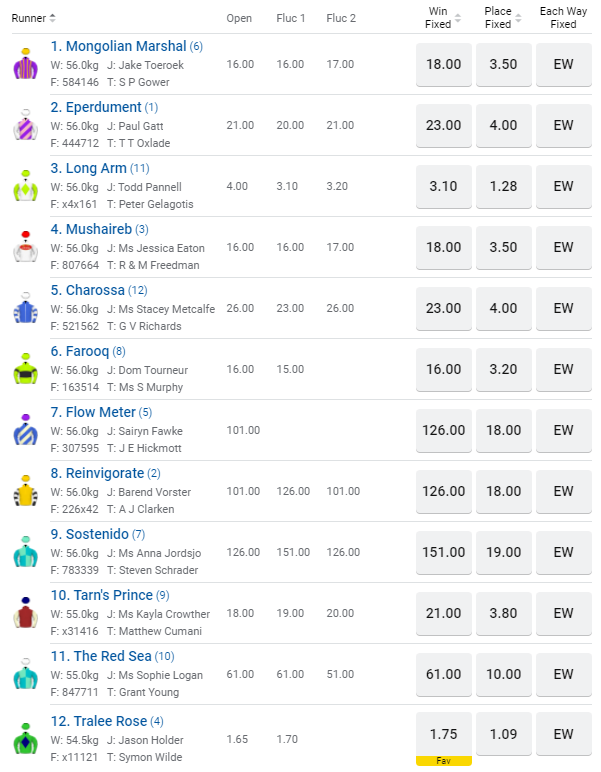Open the Eperdument runner name link
601x772 pixels.
point(96,107)
